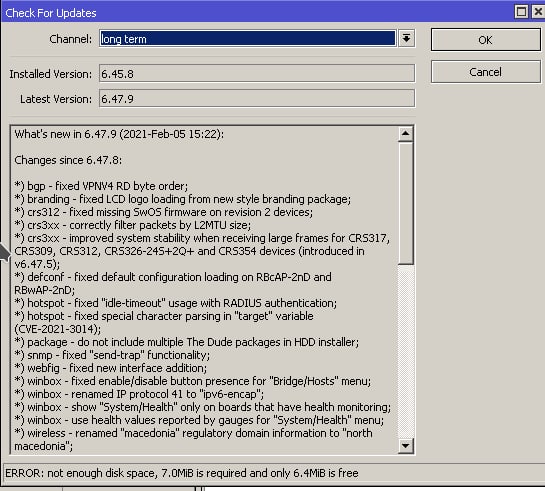This screenshot has width=545, height=491.
Task: Click the changelog scrollbar down arrow
Action: [406, 445]
